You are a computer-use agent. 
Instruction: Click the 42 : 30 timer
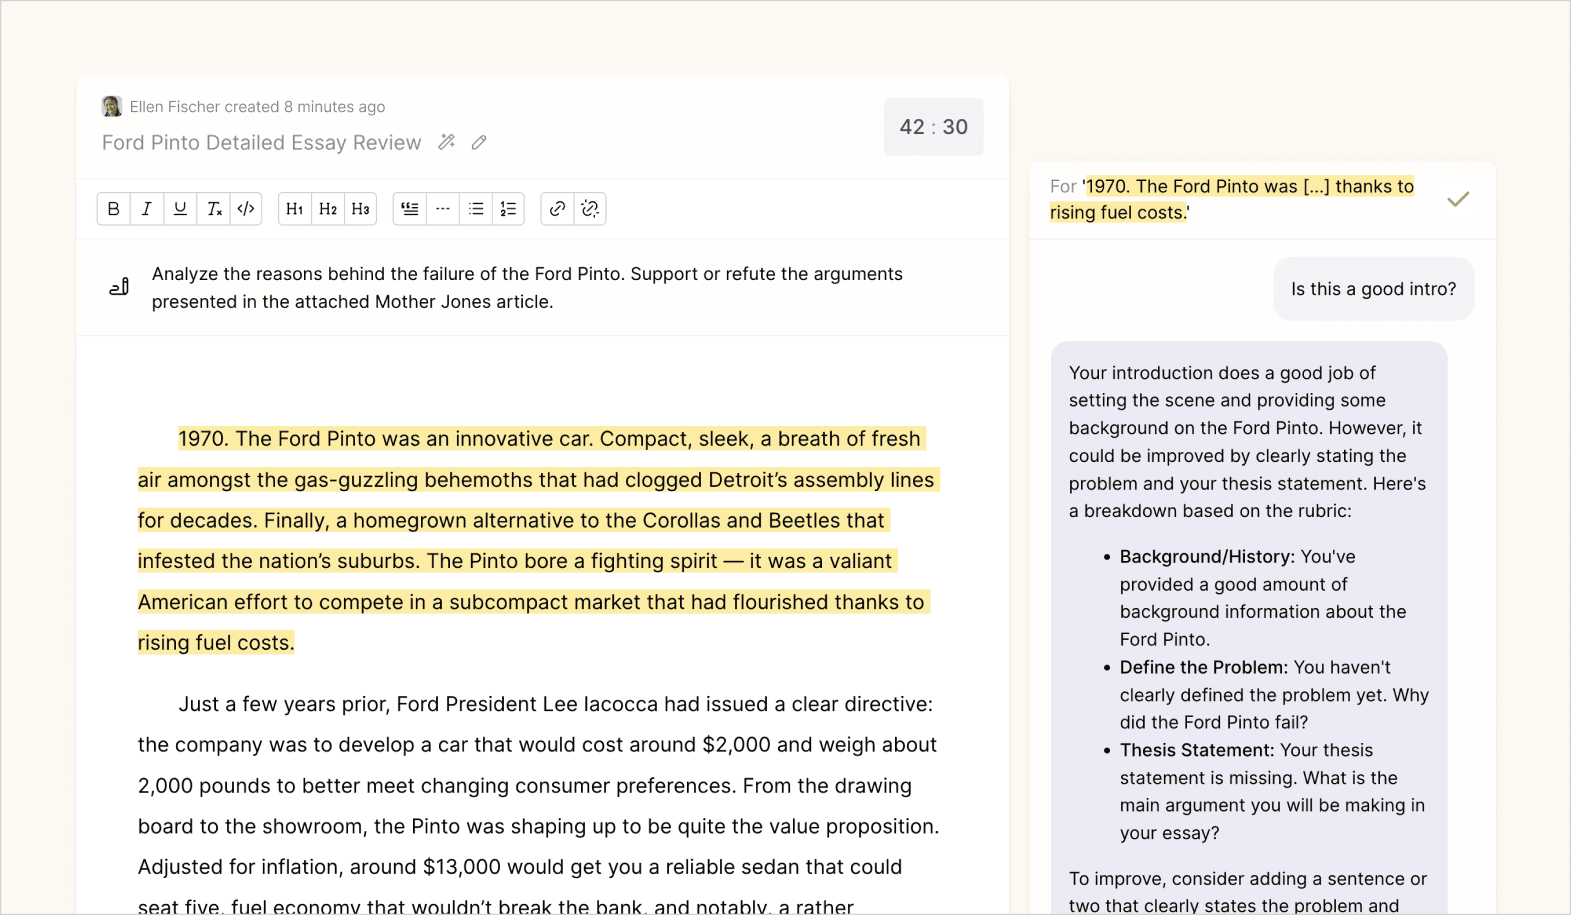[x=934, y=127]
